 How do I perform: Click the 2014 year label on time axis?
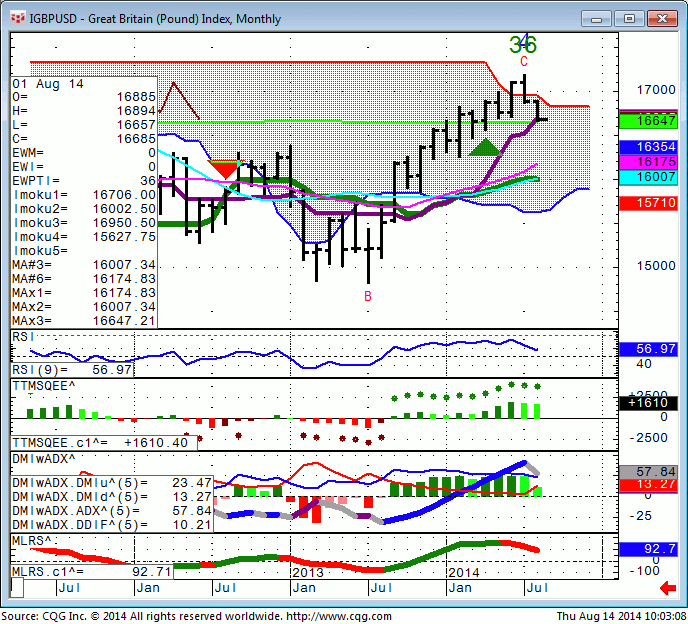click(464, 573)
